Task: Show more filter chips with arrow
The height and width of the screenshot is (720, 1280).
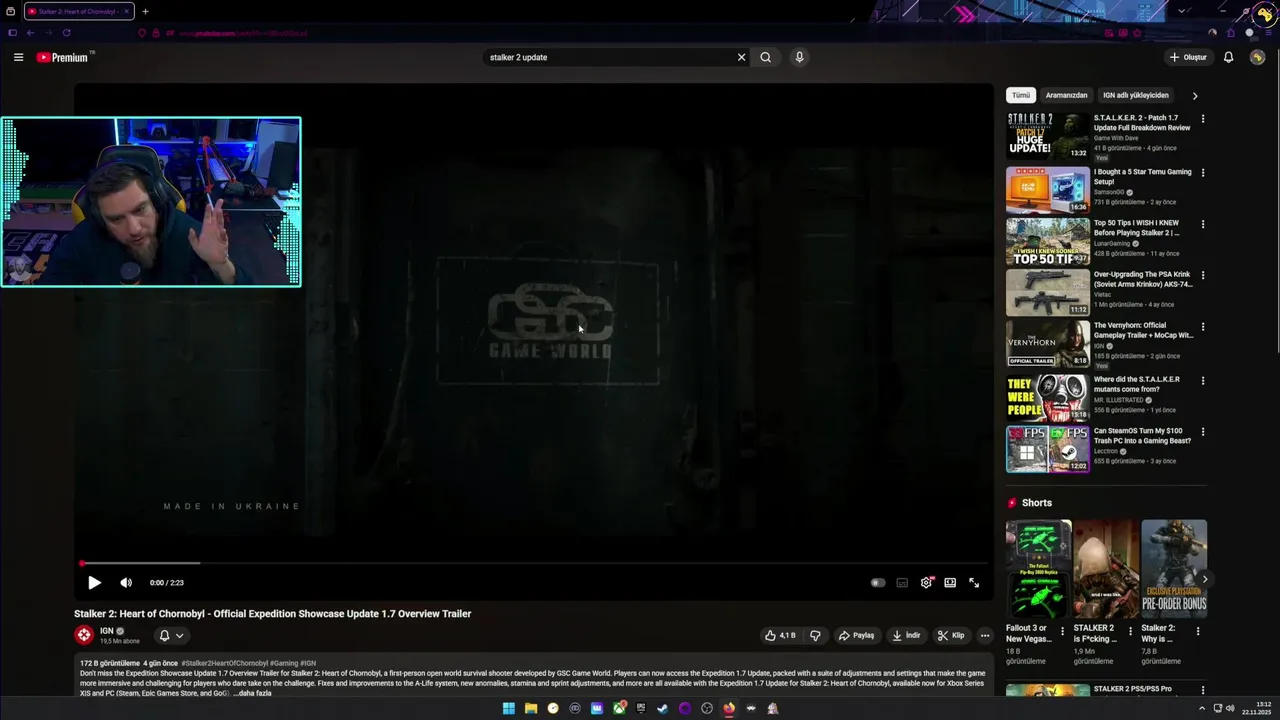Action: 1194,96
